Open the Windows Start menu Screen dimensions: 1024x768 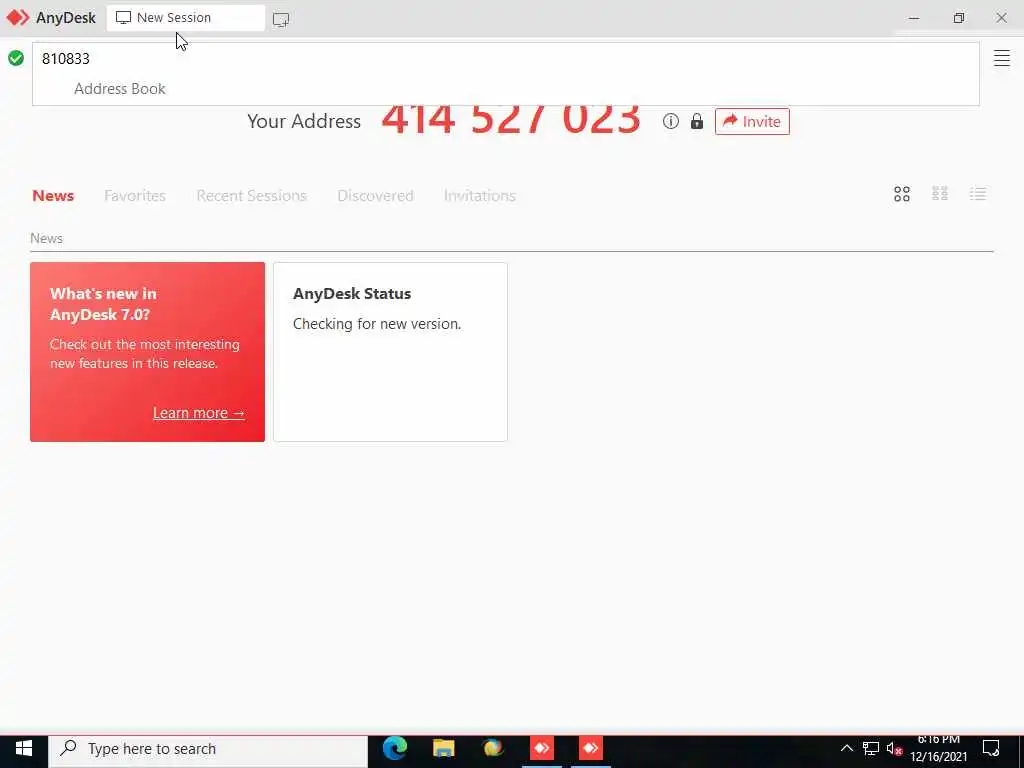[x=24, y=749]
